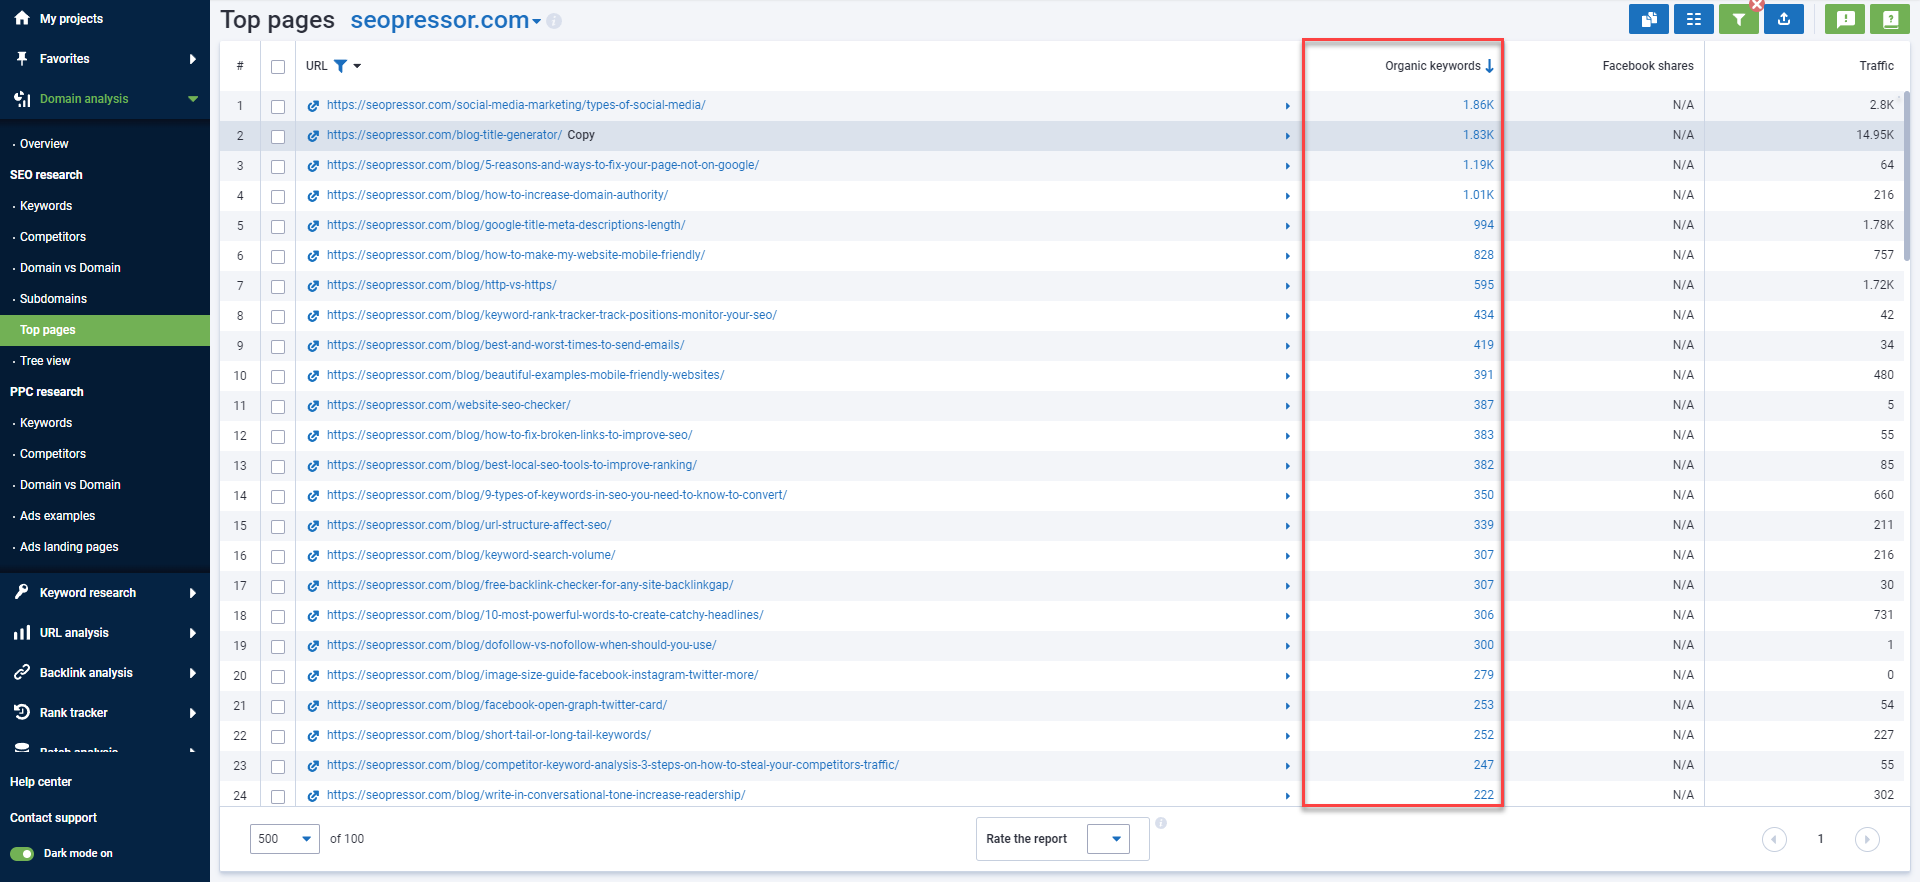
Task: Click the Keyword research key icon
Action: pyautogui.click(x=21, y=592)
